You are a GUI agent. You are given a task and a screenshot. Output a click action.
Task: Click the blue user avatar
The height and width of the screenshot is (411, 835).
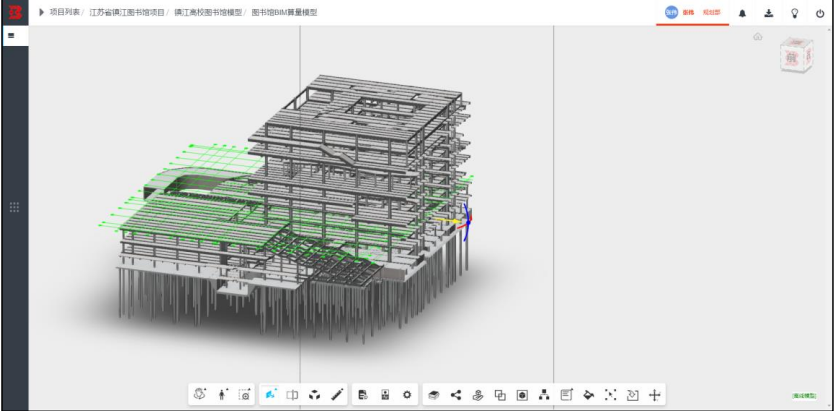(672, 12)
